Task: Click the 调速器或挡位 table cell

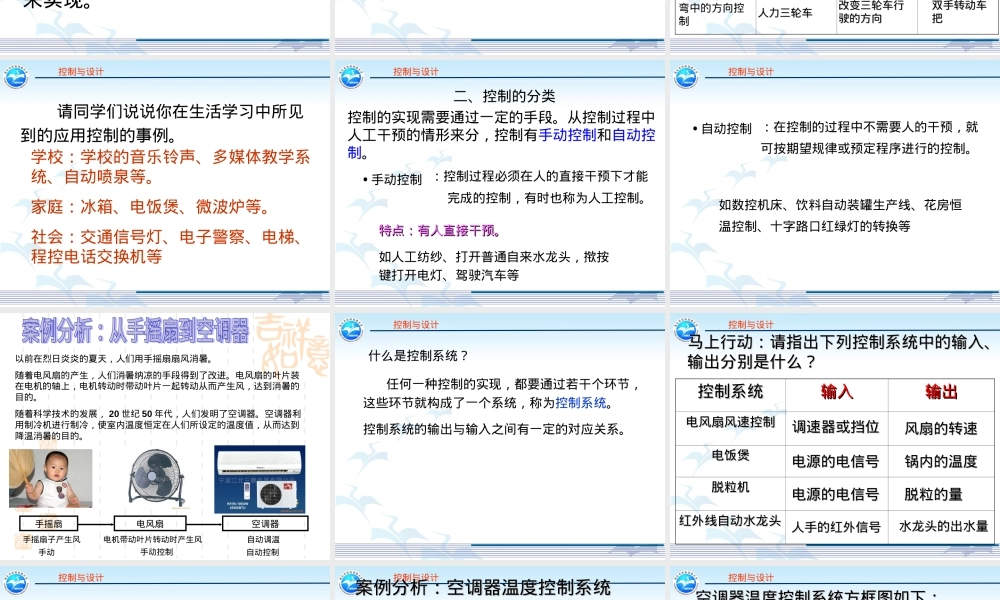Action: coord(835,427)
